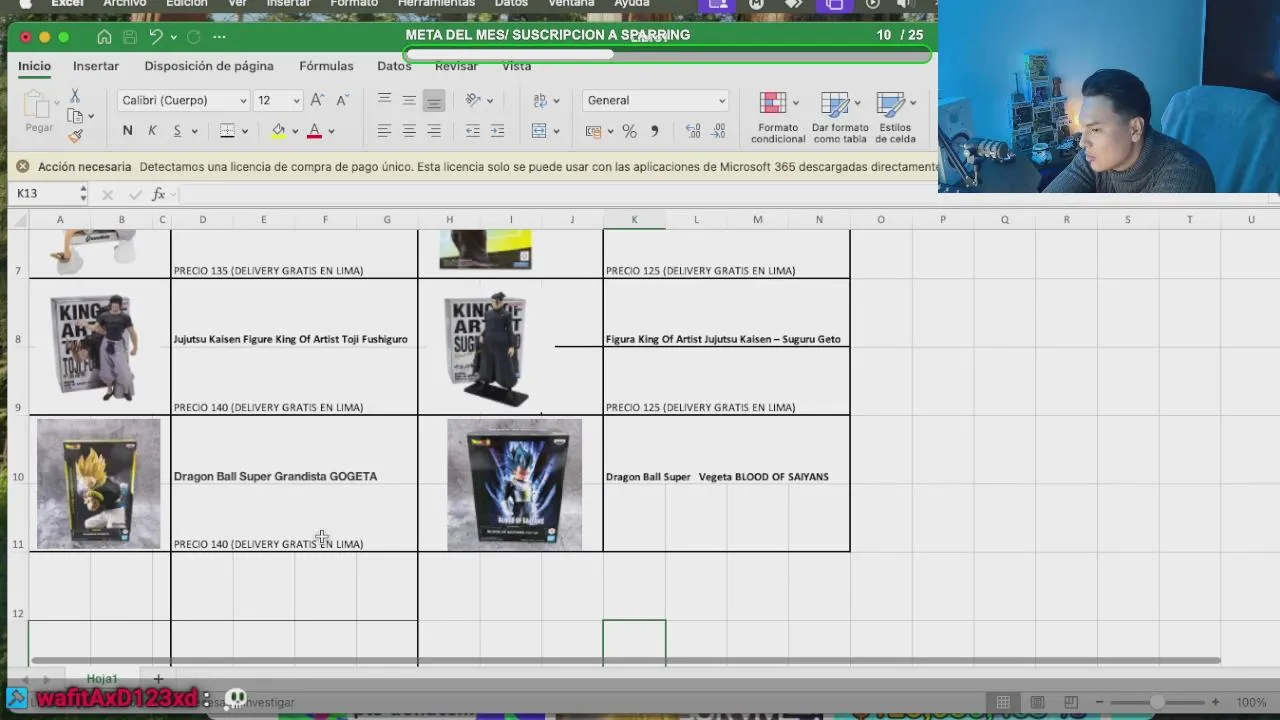Switch to the Datos tab
Viewport: 1280px width, 720px height.
pyautogui.click(x=394, y=66)
